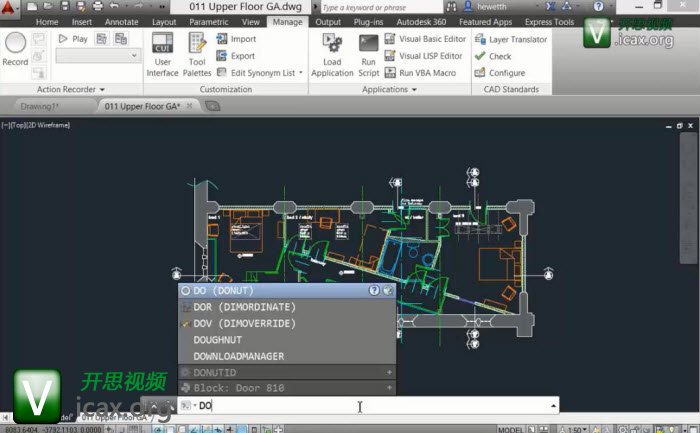Expand the DONUTID suggestion group
The height and width of the screenshot is (433, 700).
[x=388, y=372]
